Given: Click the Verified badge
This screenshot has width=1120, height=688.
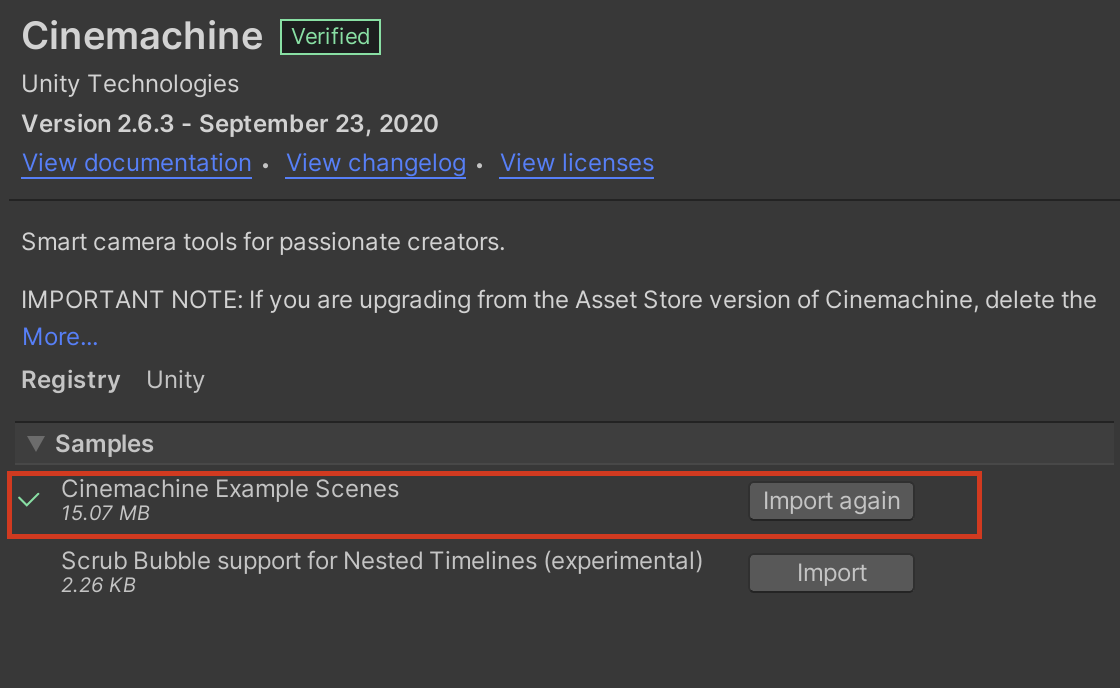Looking at the screenshot, I should tap(331, 37).
